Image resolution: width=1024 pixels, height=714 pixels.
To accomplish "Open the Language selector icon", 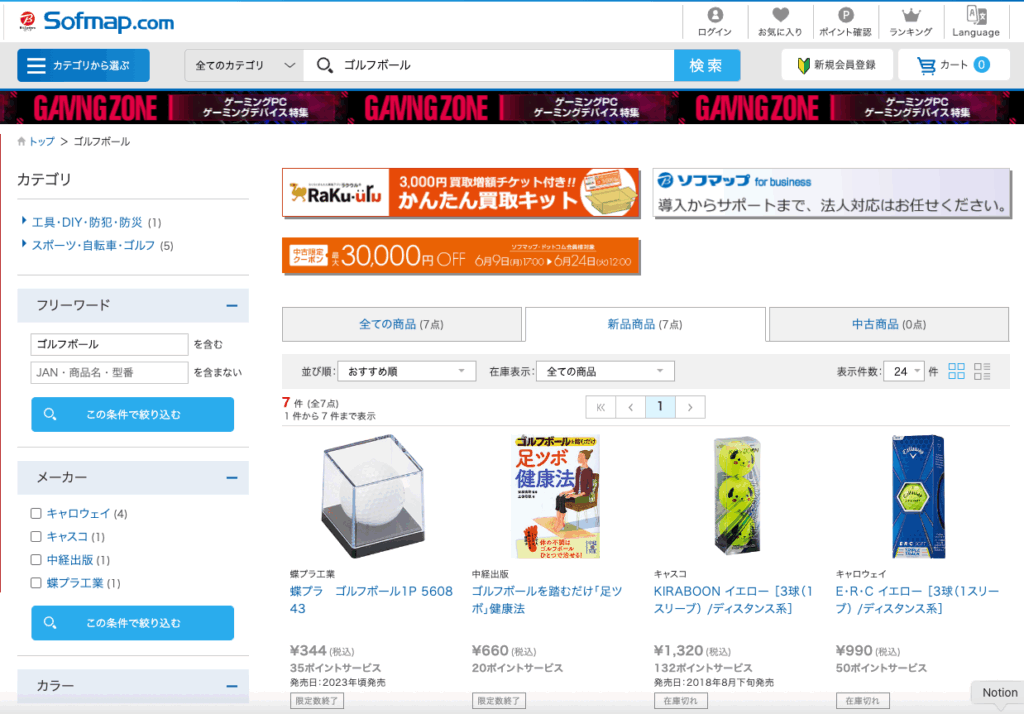I will 976,22.
